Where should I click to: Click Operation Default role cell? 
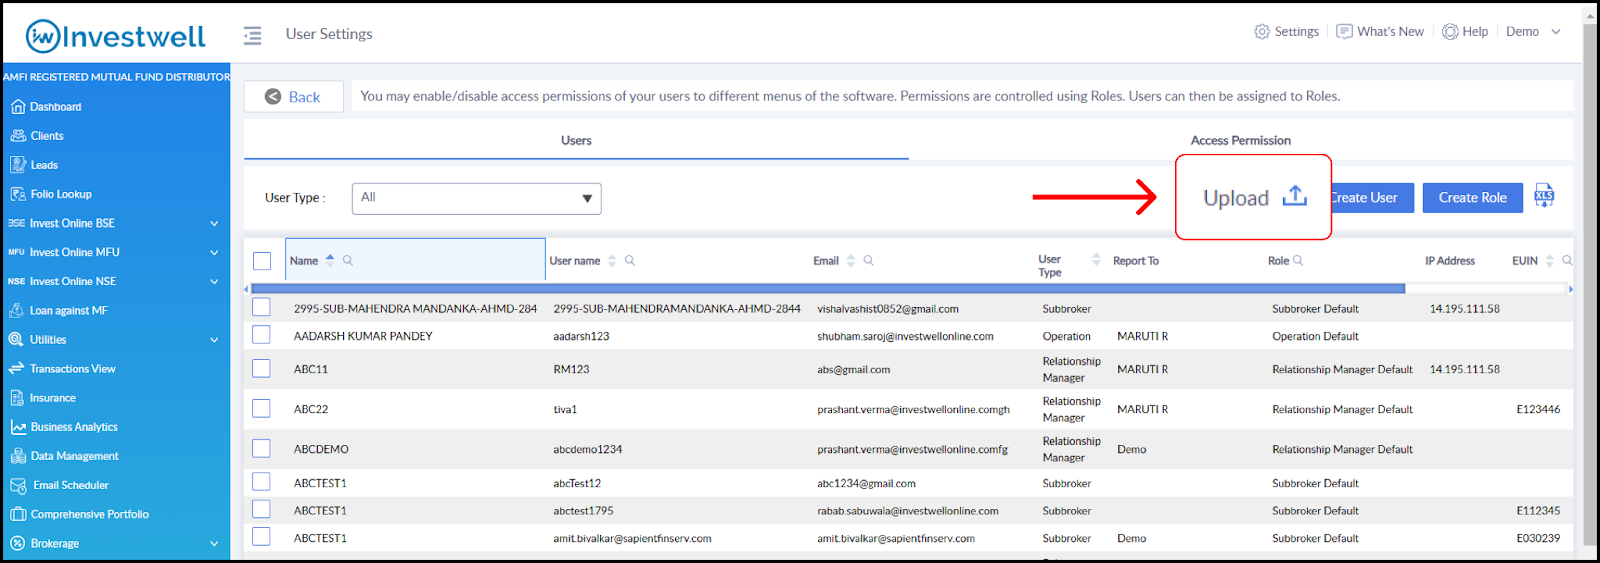[1315, 336]
